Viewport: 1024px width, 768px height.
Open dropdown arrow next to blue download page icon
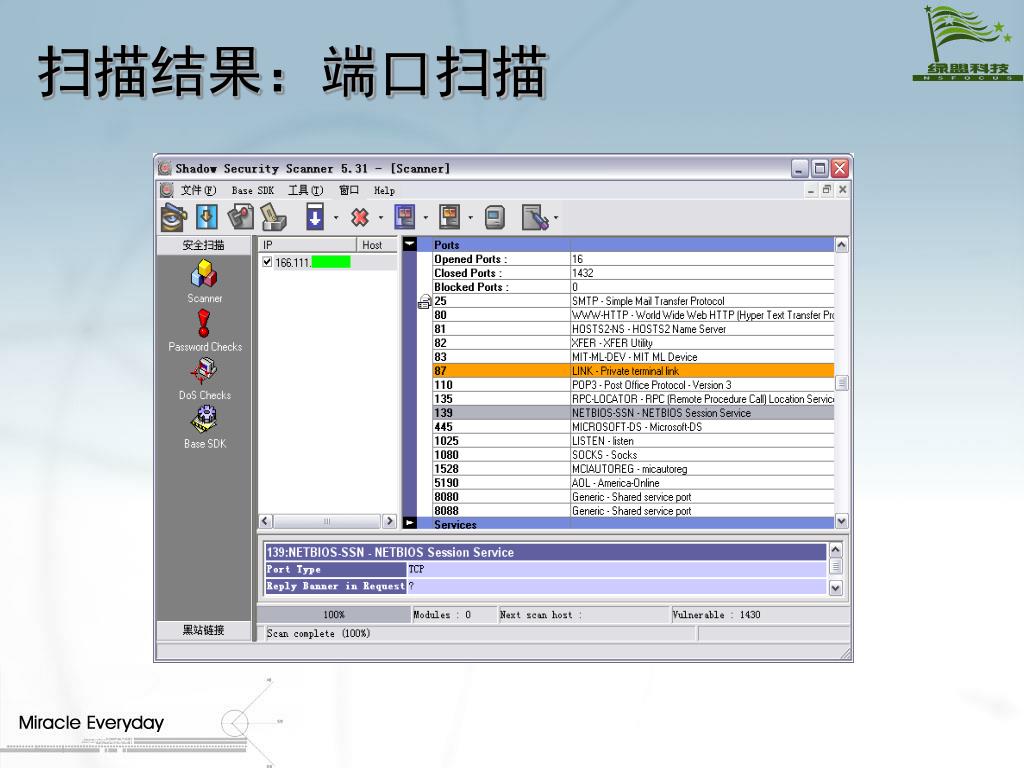(336, 217)
